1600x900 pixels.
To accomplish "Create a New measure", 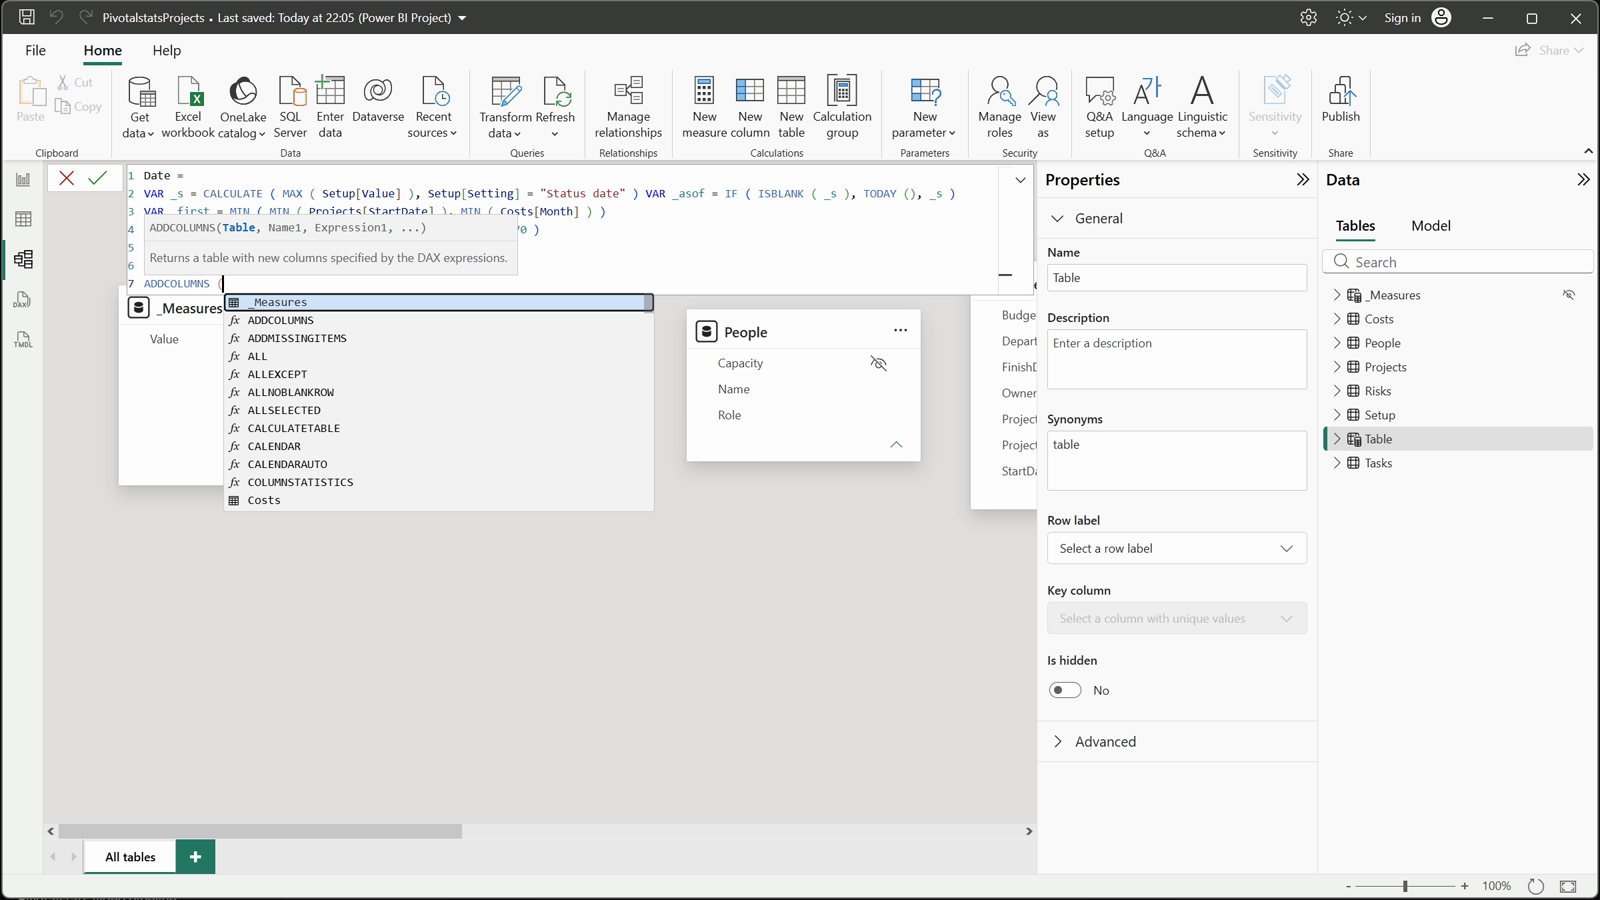I will tap(704, 107).
